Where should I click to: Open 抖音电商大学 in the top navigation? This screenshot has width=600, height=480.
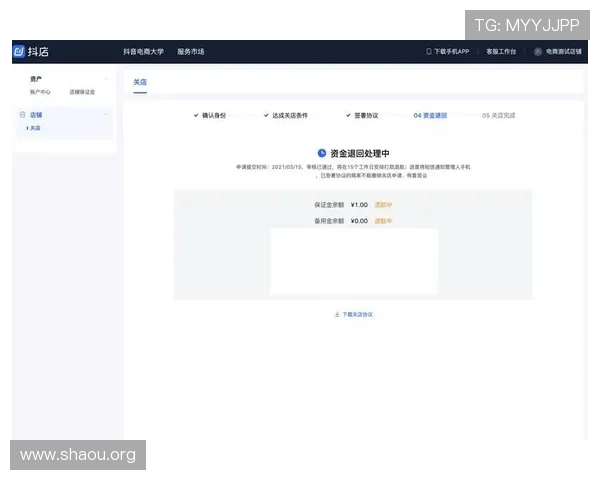[143, 51]
